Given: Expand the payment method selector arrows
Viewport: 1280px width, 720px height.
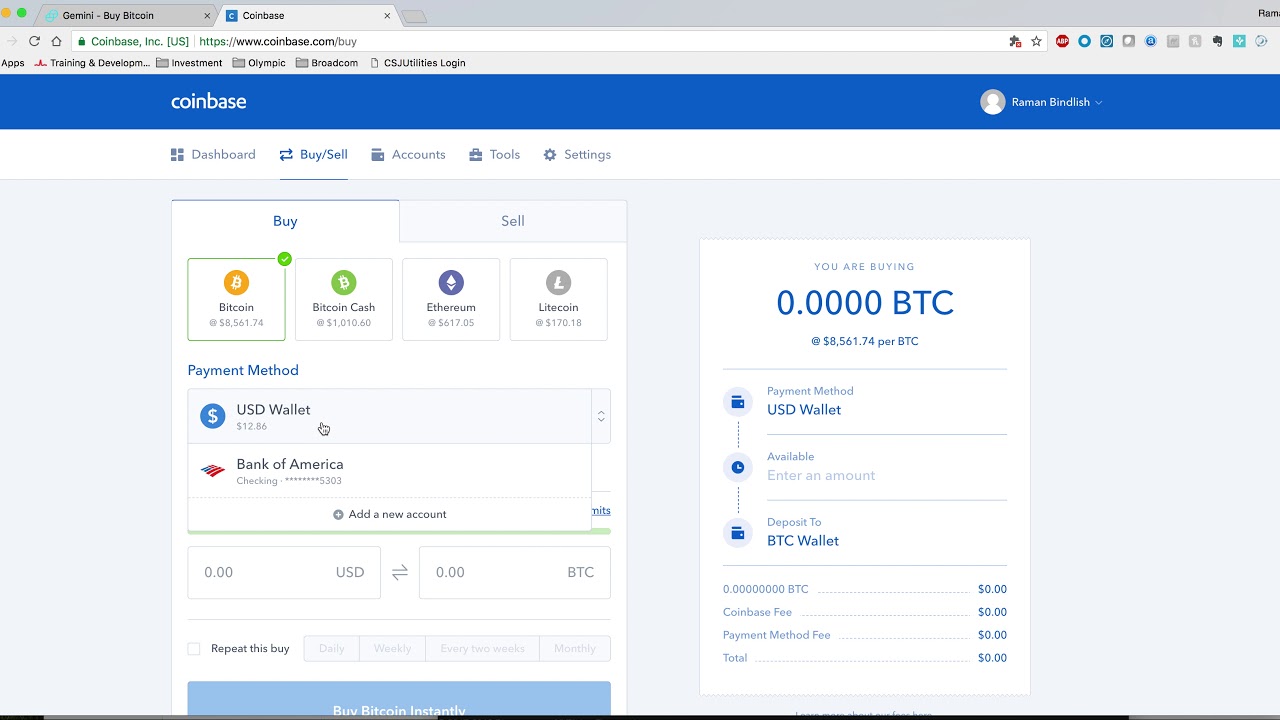Looking at the screenshot, I should point(601,416).
